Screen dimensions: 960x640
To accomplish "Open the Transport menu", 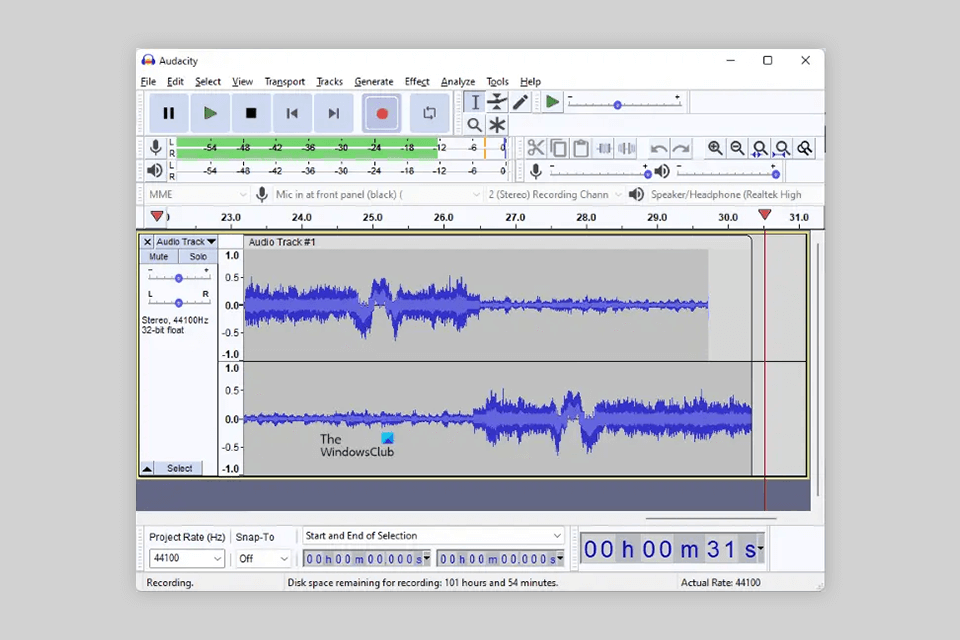I will pyautogui.click(x=285, y=81).
